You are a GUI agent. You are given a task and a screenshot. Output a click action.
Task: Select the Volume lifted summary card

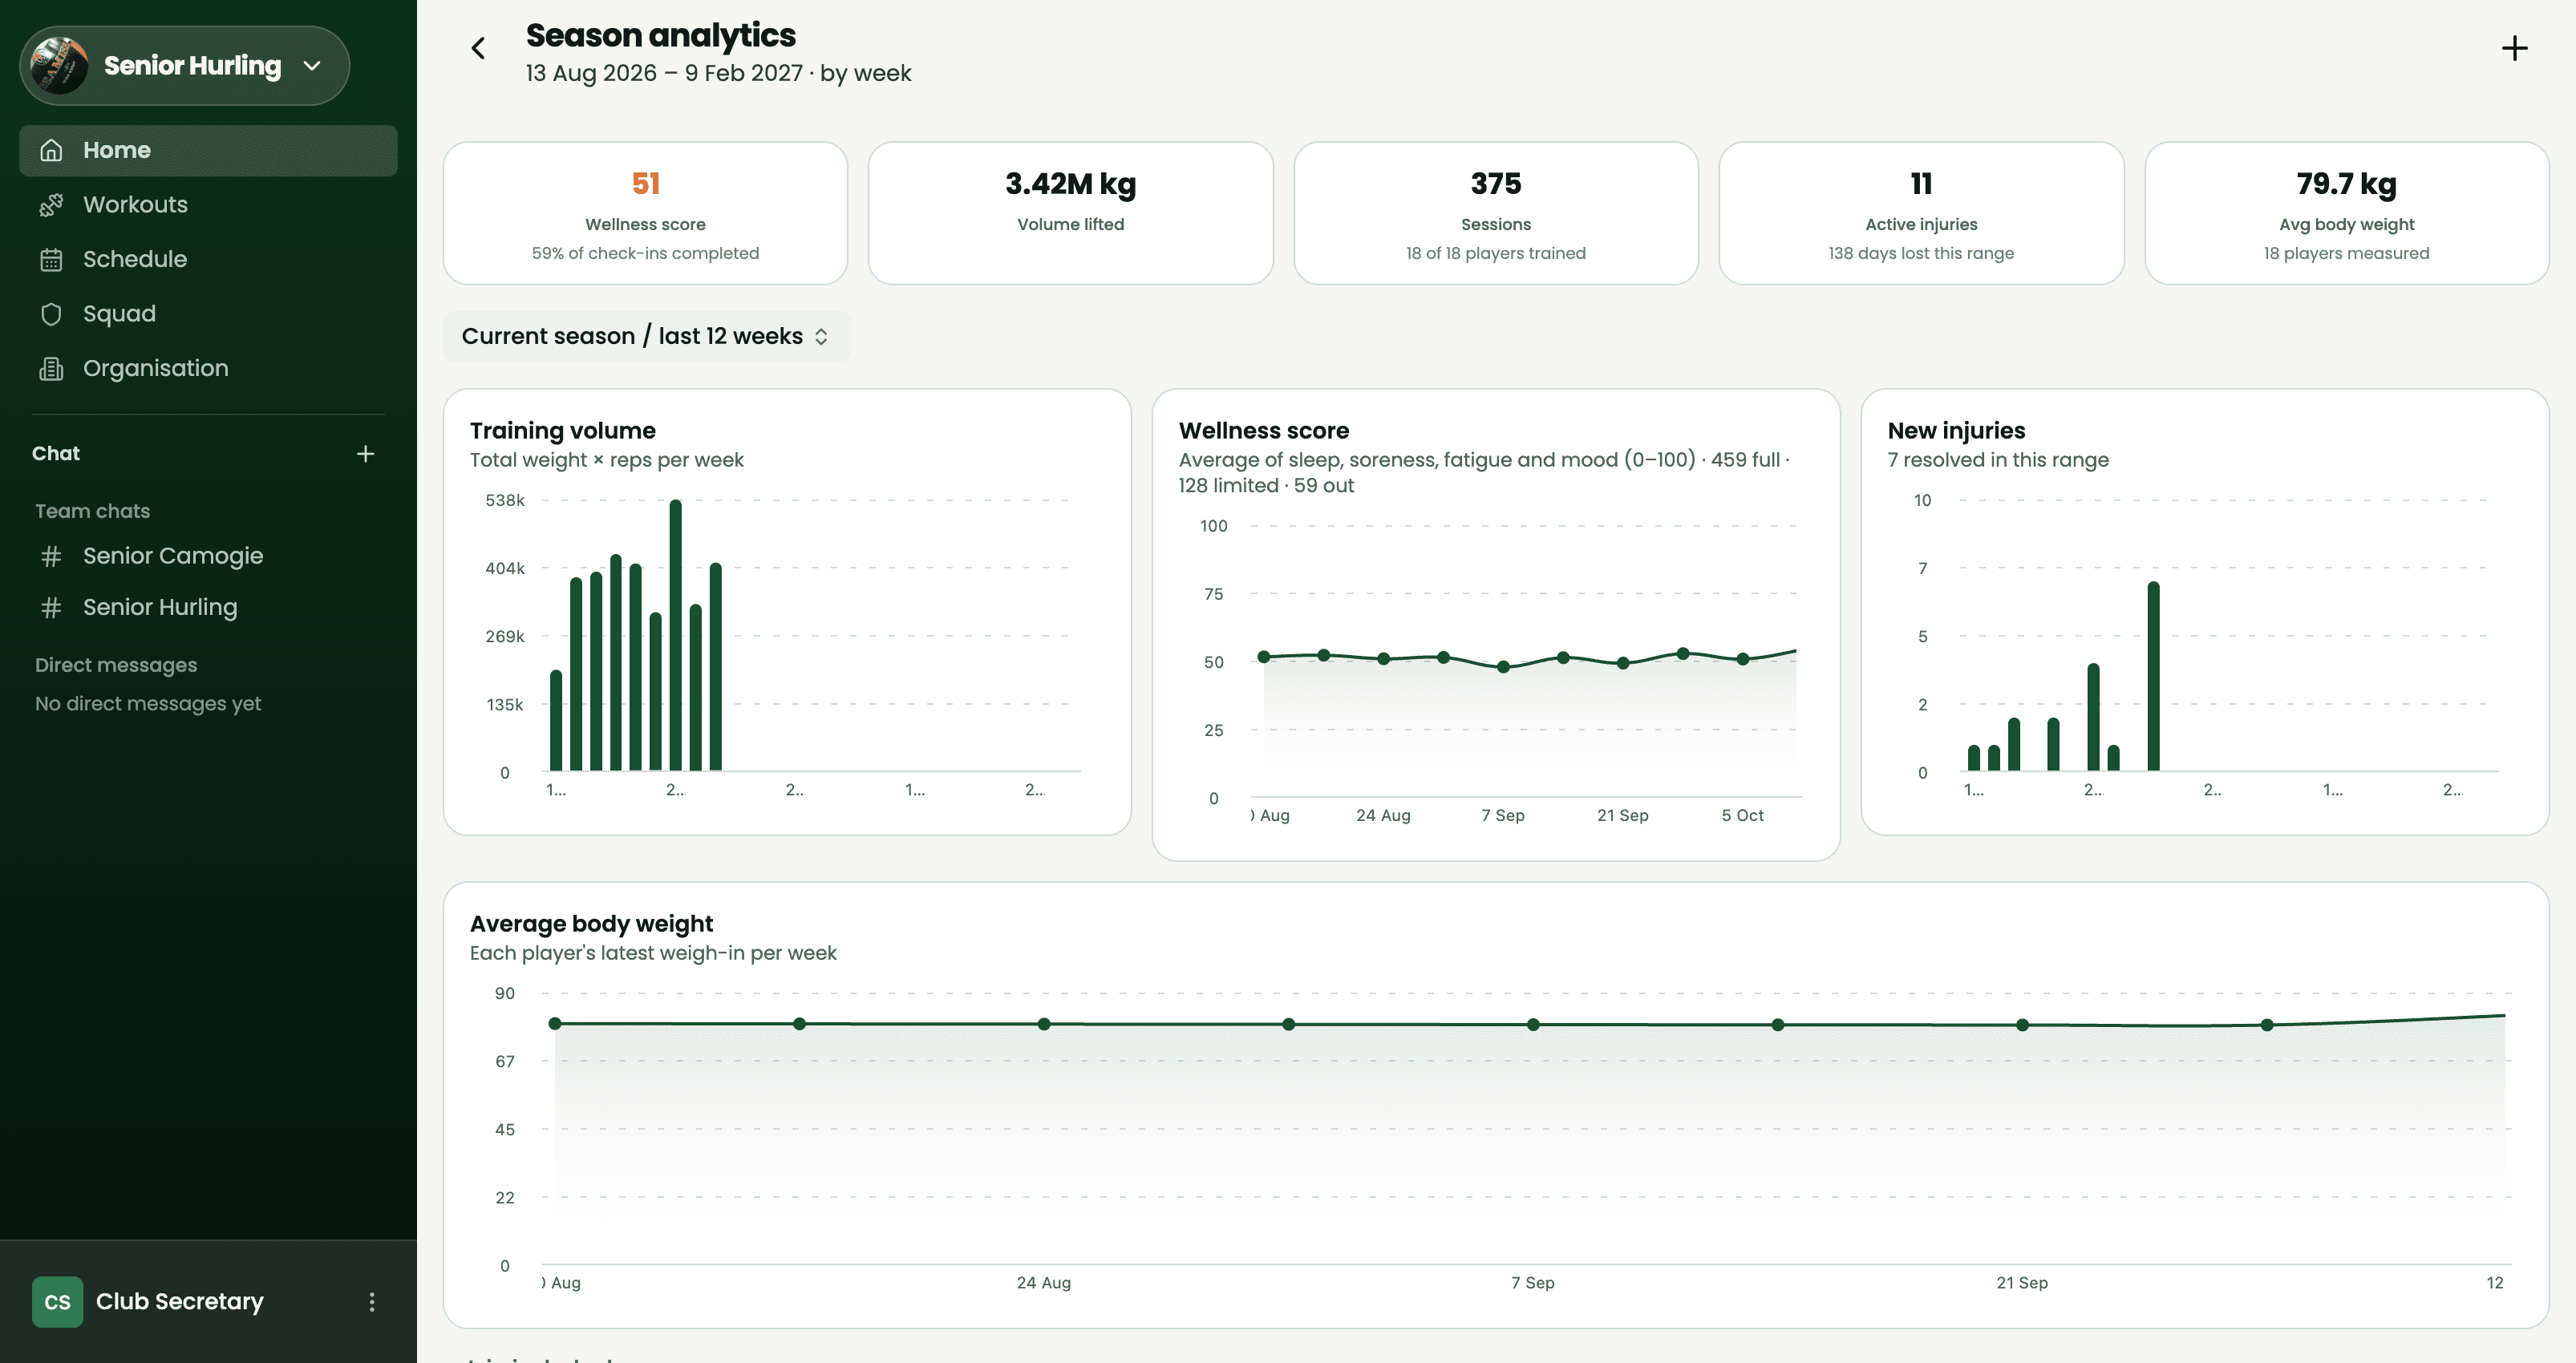point(1070,213)
